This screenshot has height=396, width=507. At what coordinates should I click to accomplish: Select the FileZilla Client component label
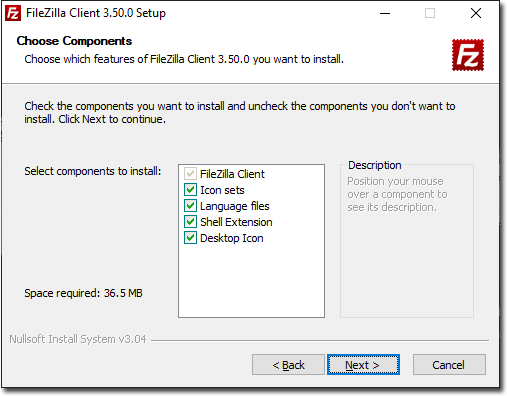click(232, 174)
